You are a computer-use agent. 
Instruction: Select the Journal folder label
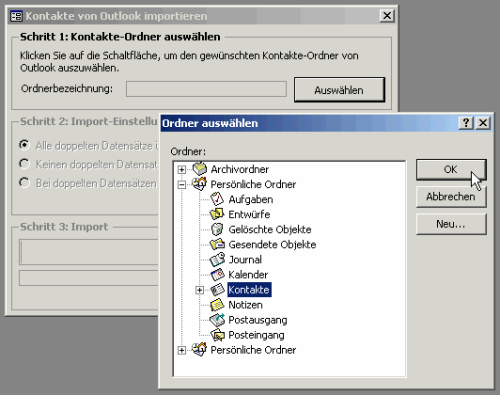(245, 259)
